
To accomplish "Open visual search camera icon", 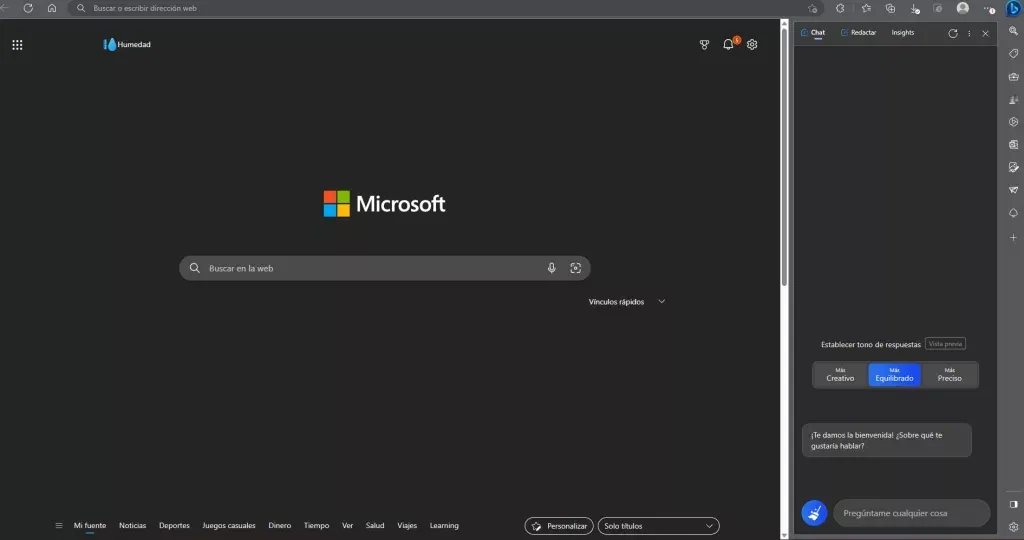I will click(575, 268).
